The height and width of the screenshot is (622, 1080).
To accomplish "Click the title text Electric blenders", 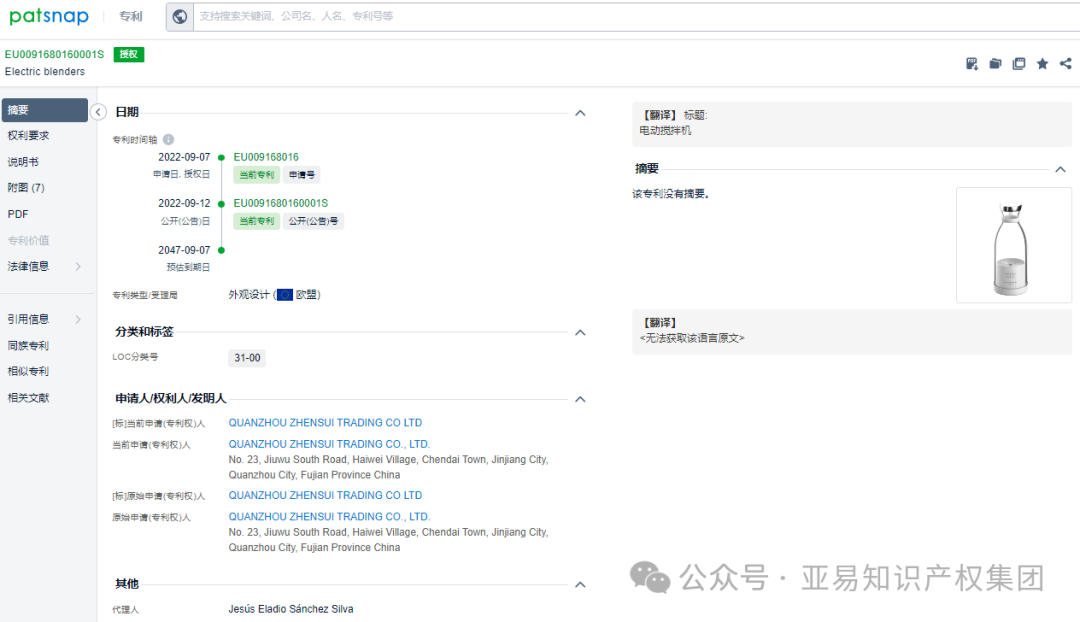I will (45, 72).
